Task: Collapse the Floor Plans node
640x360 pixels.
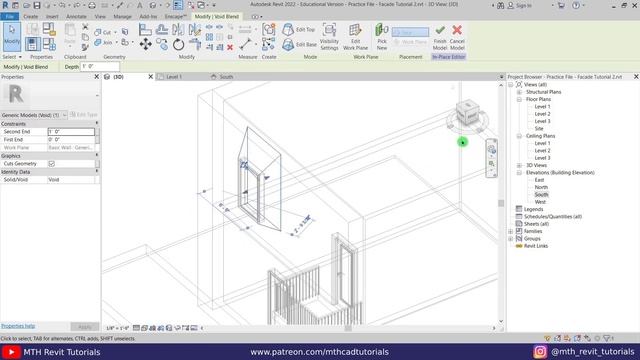Action: 519,99
